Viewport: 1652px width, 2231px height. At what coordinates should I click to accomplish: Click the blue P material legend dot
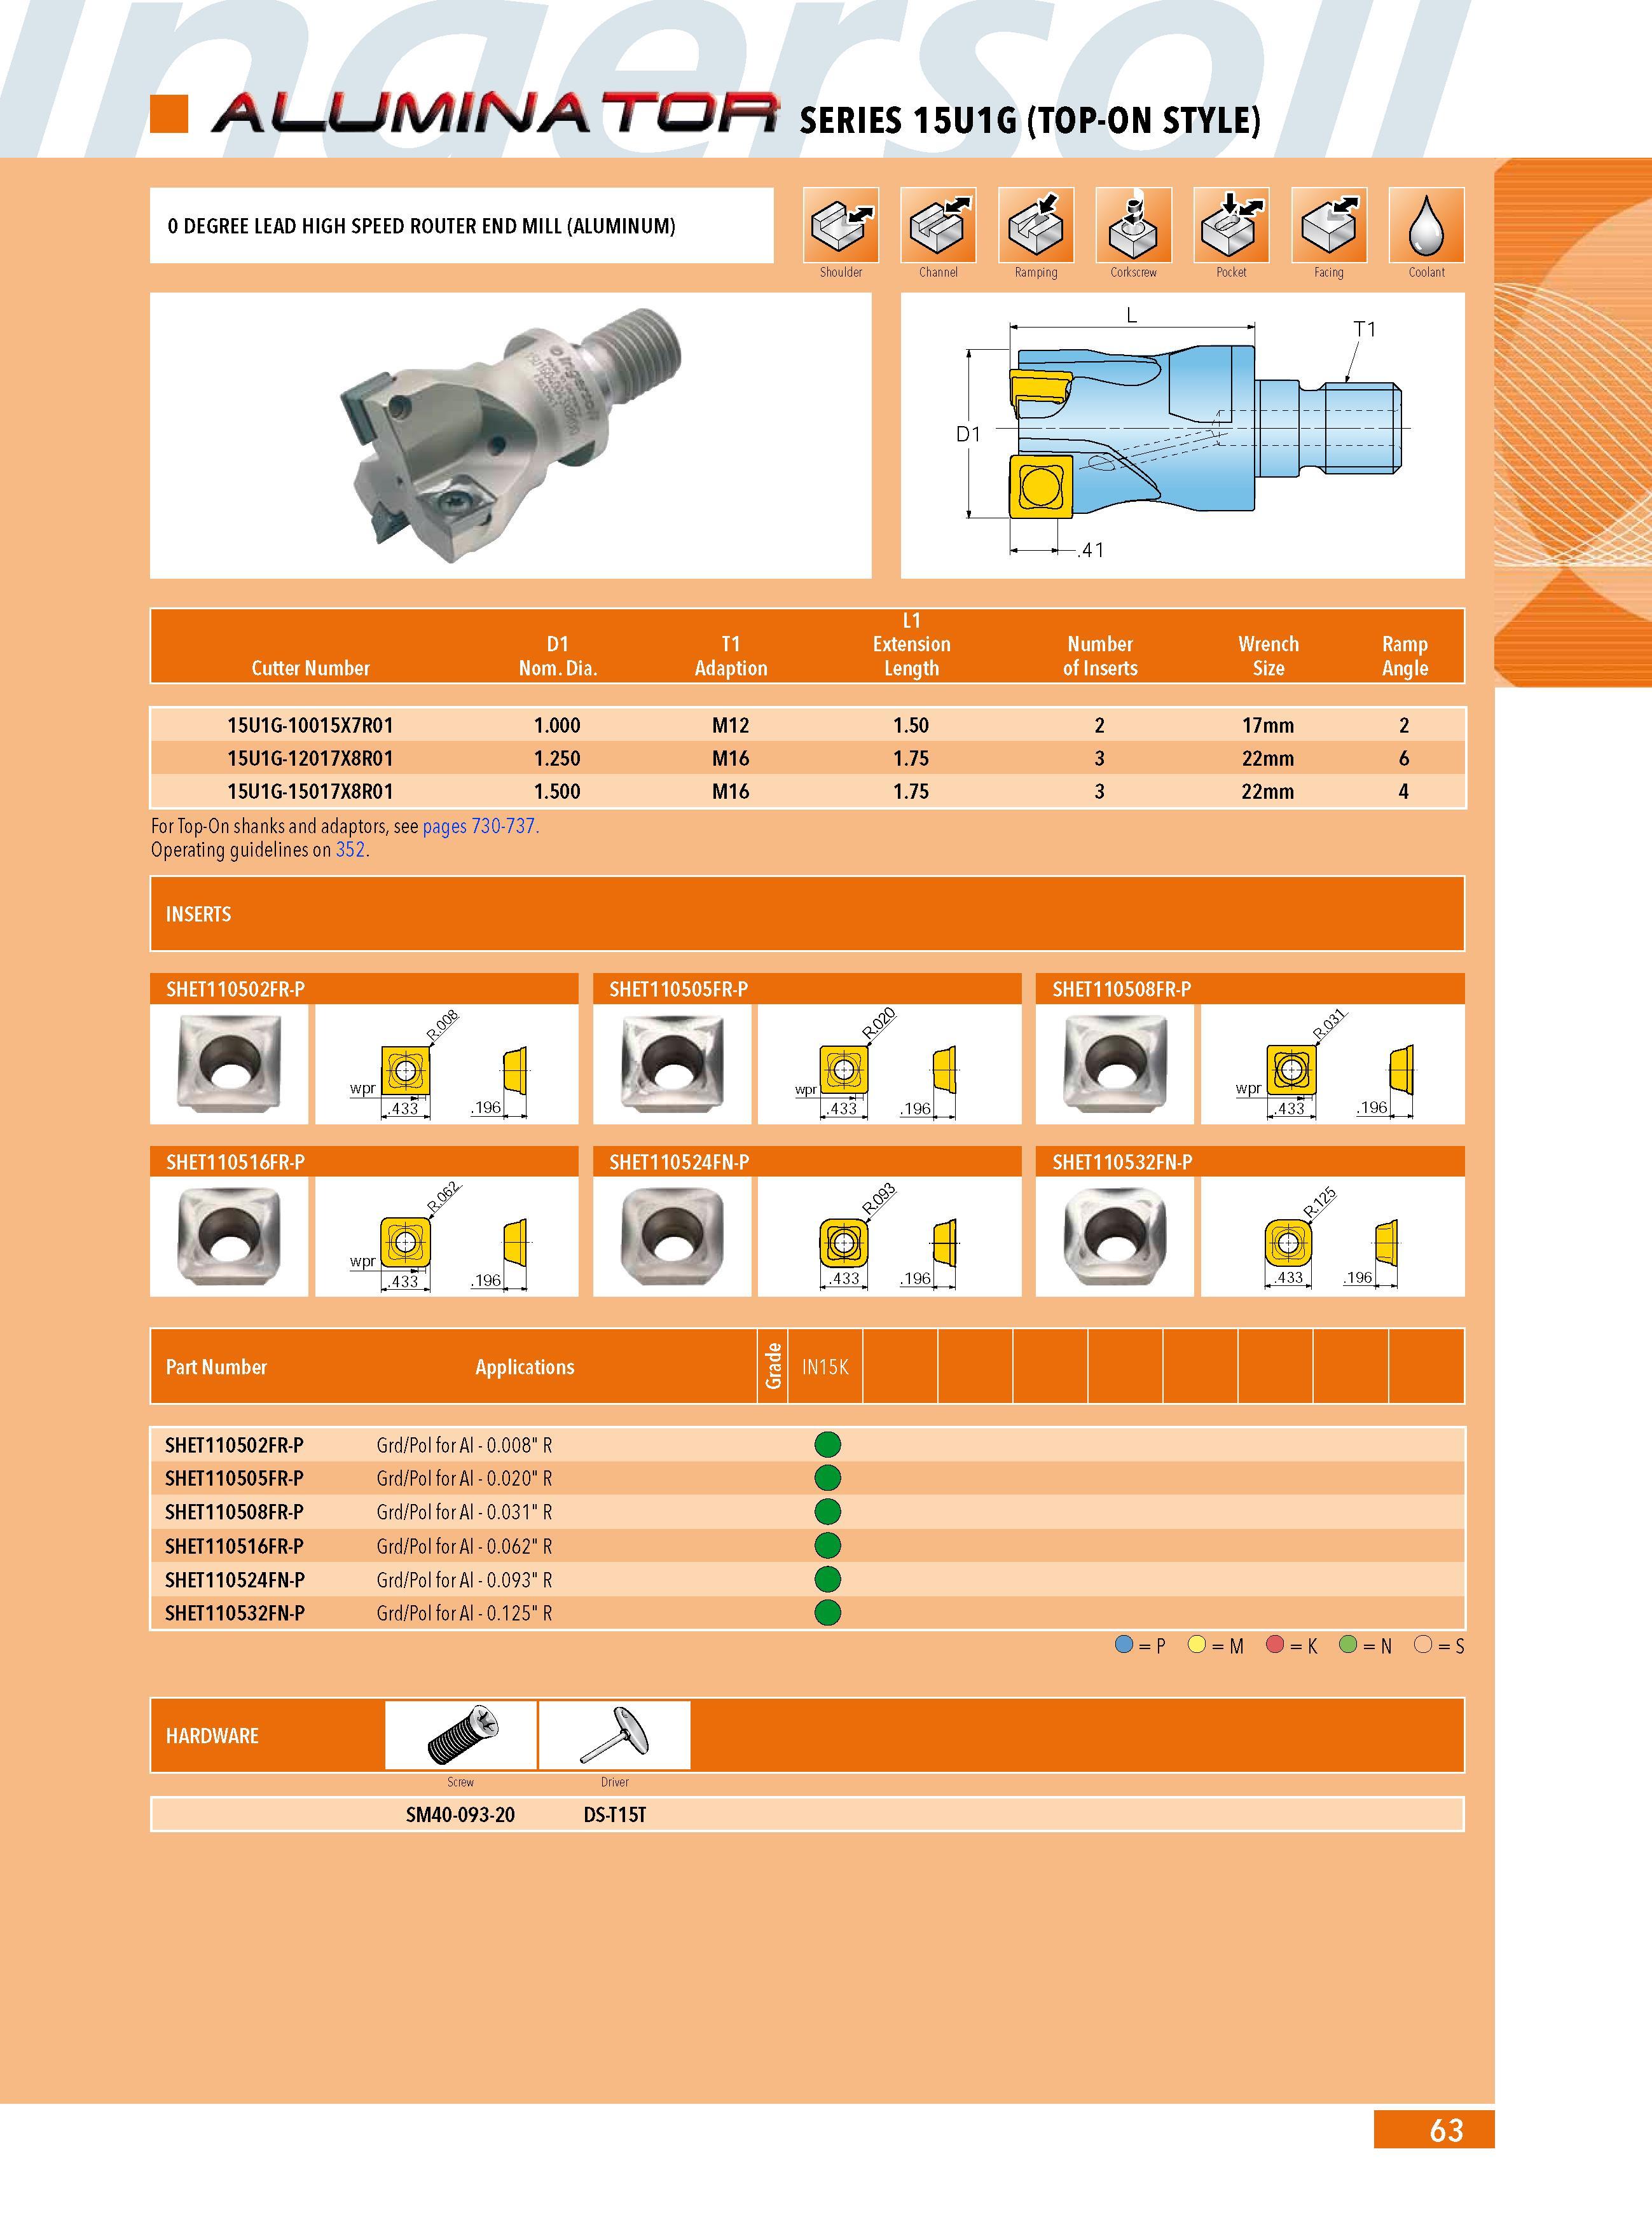click(1124, 1645)
